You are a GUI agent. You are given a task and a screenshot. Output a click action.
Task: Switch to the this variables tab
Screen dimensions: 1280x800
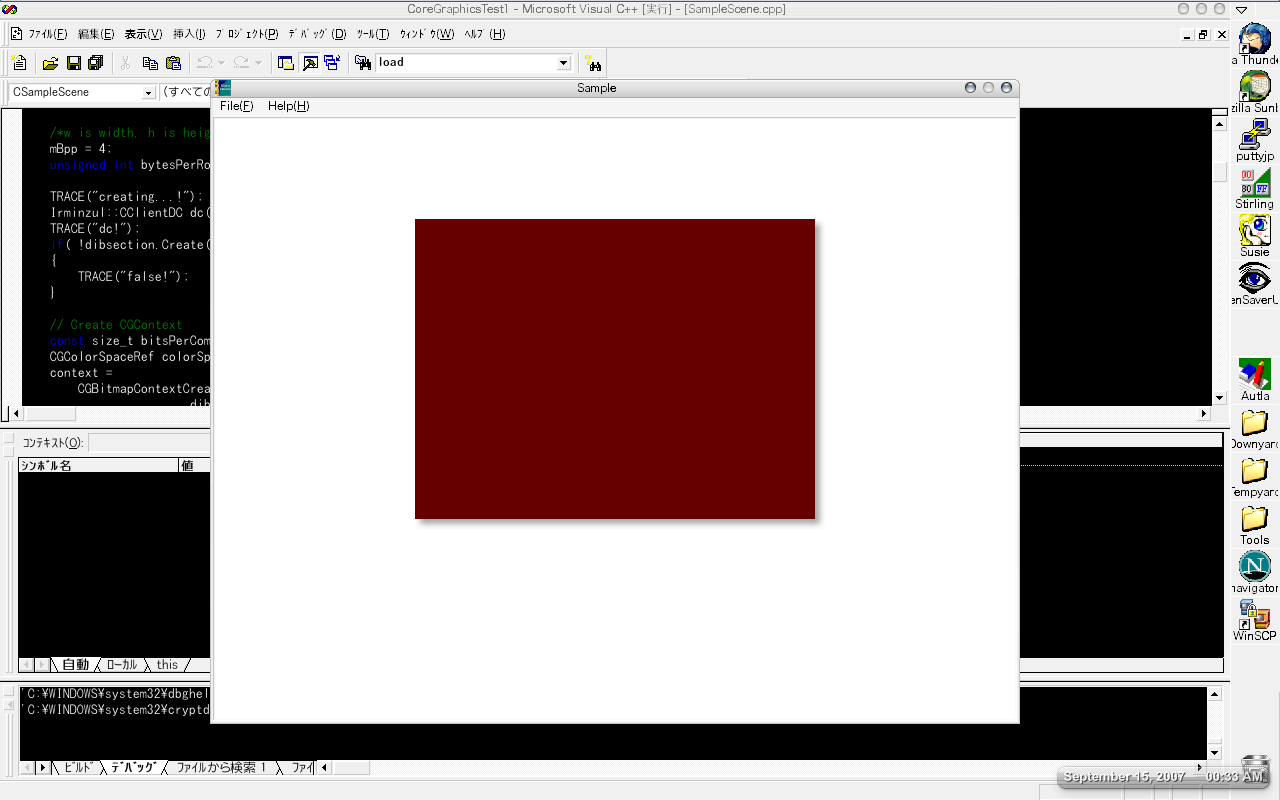(167, 664)
